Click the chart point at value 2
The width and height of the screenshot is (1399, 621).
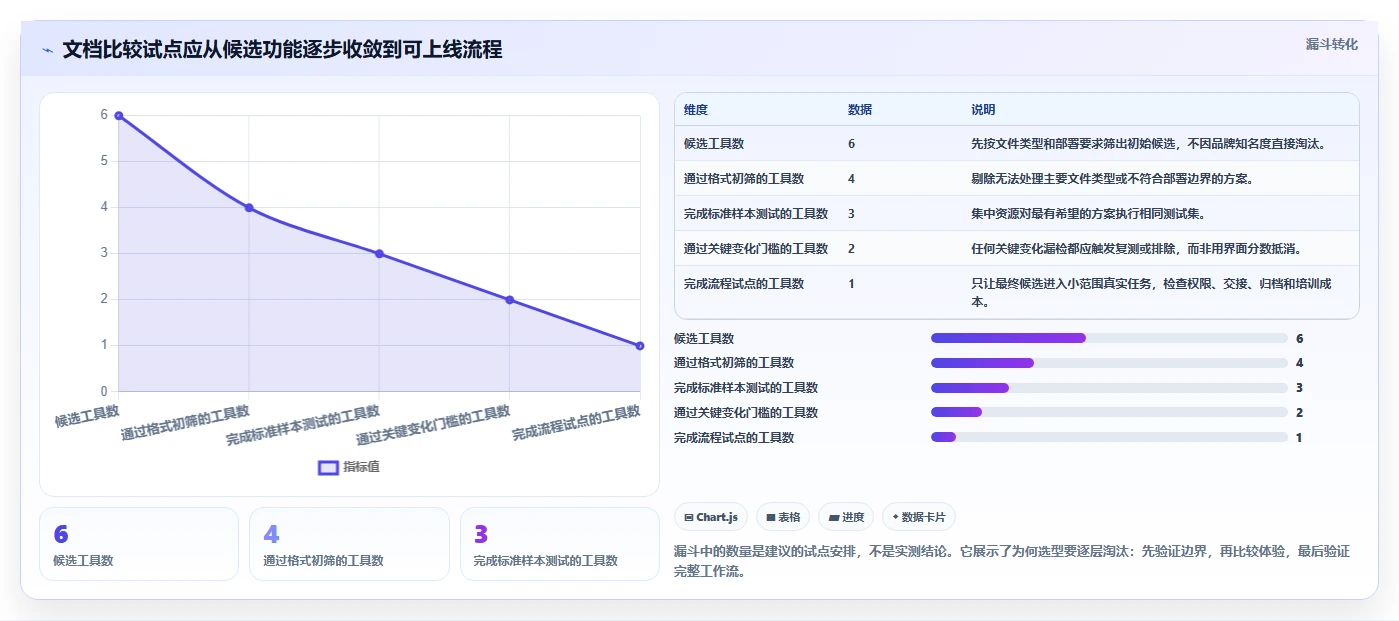[x=509, y=300]
